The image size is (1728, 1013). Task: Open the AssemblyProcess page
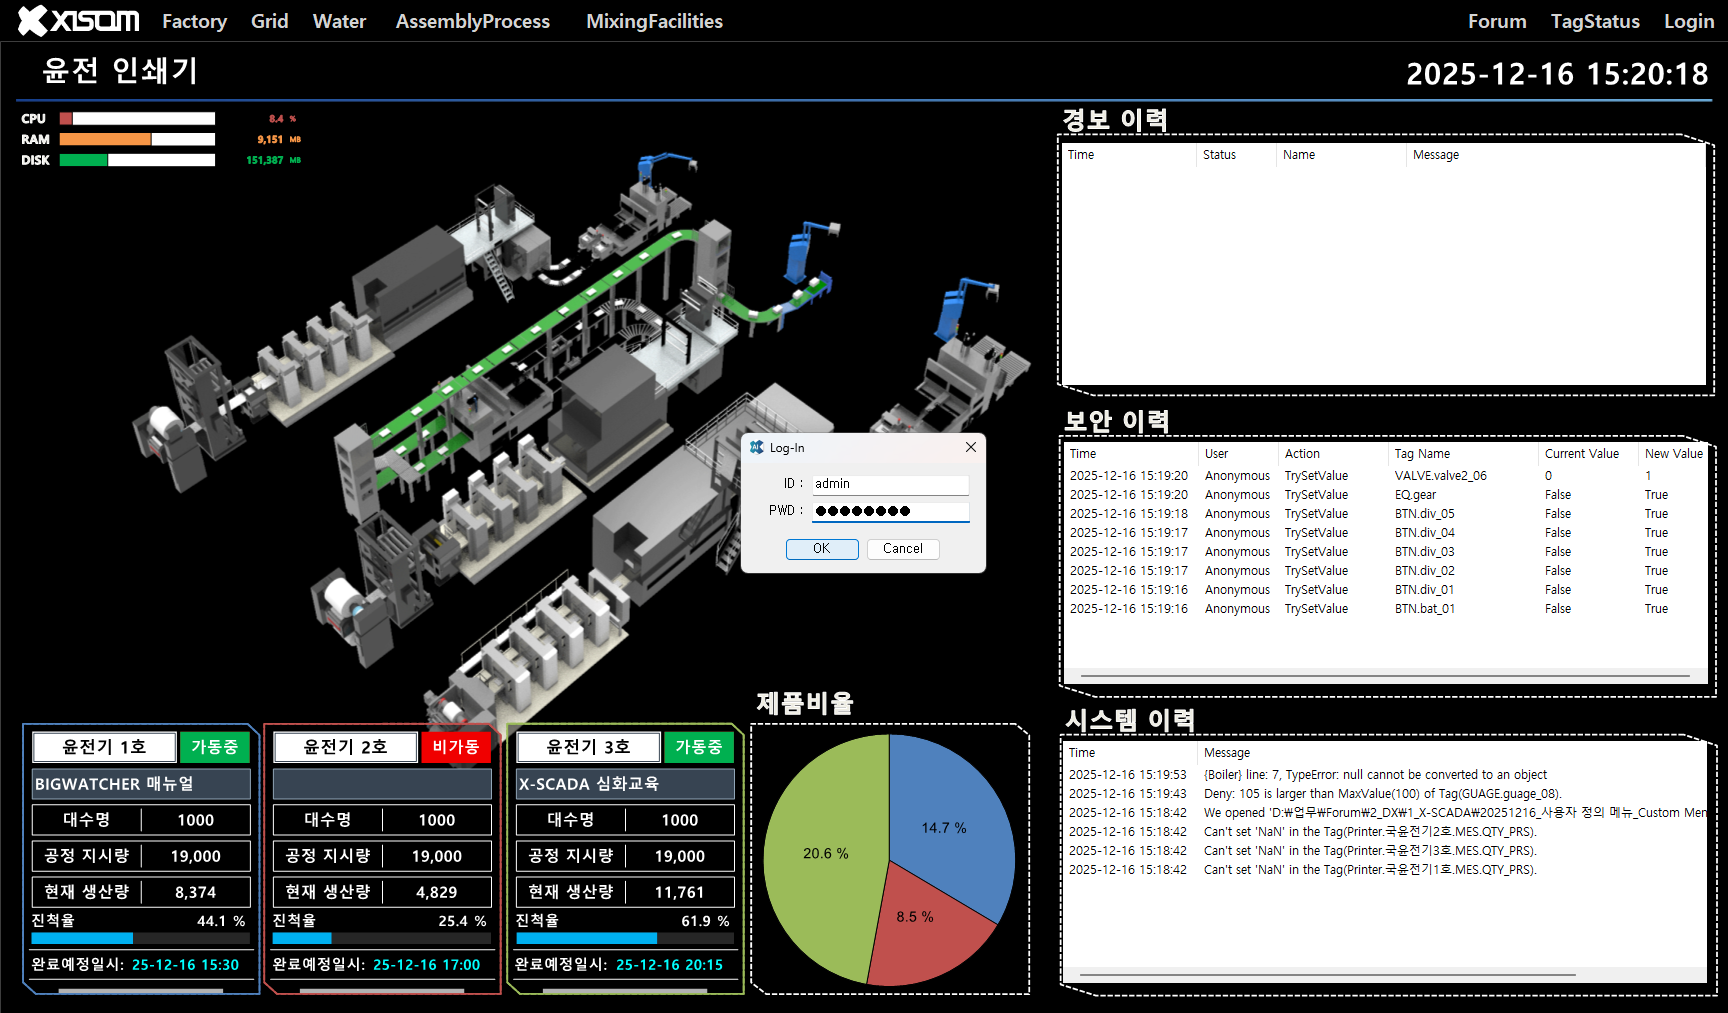(472, 21)
